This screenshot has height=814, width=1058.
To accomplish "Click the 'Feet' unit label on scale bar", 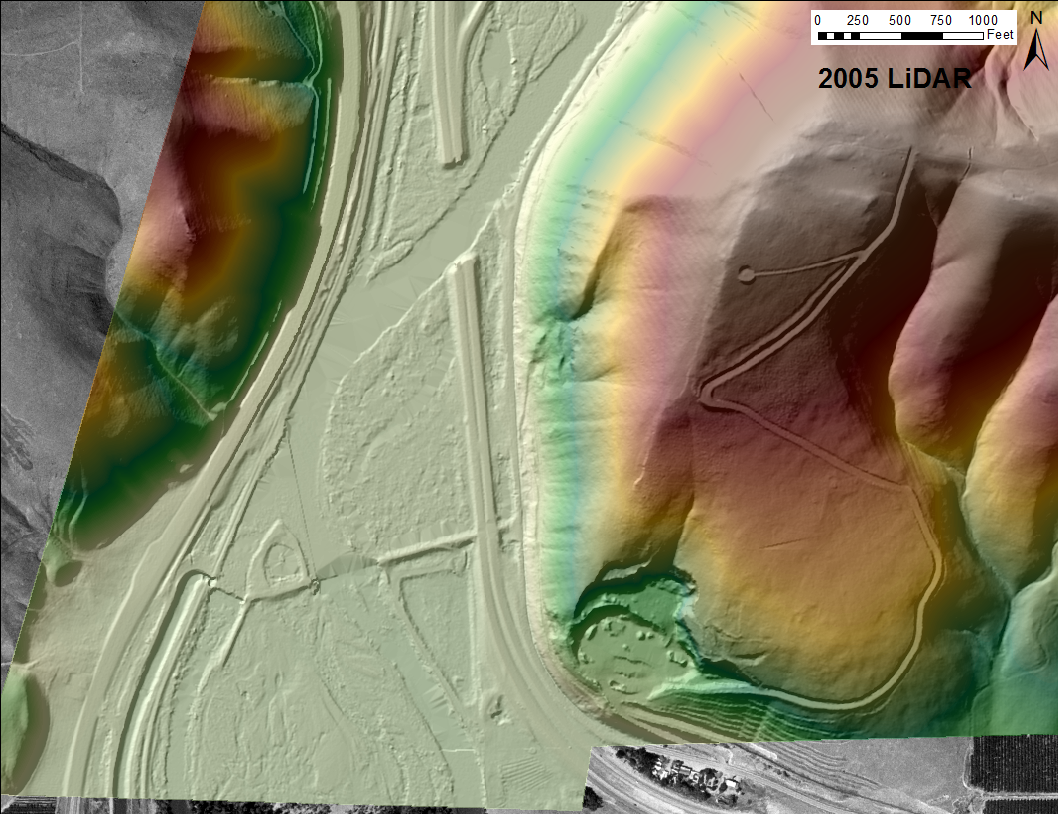I will tap(1000, 35).
